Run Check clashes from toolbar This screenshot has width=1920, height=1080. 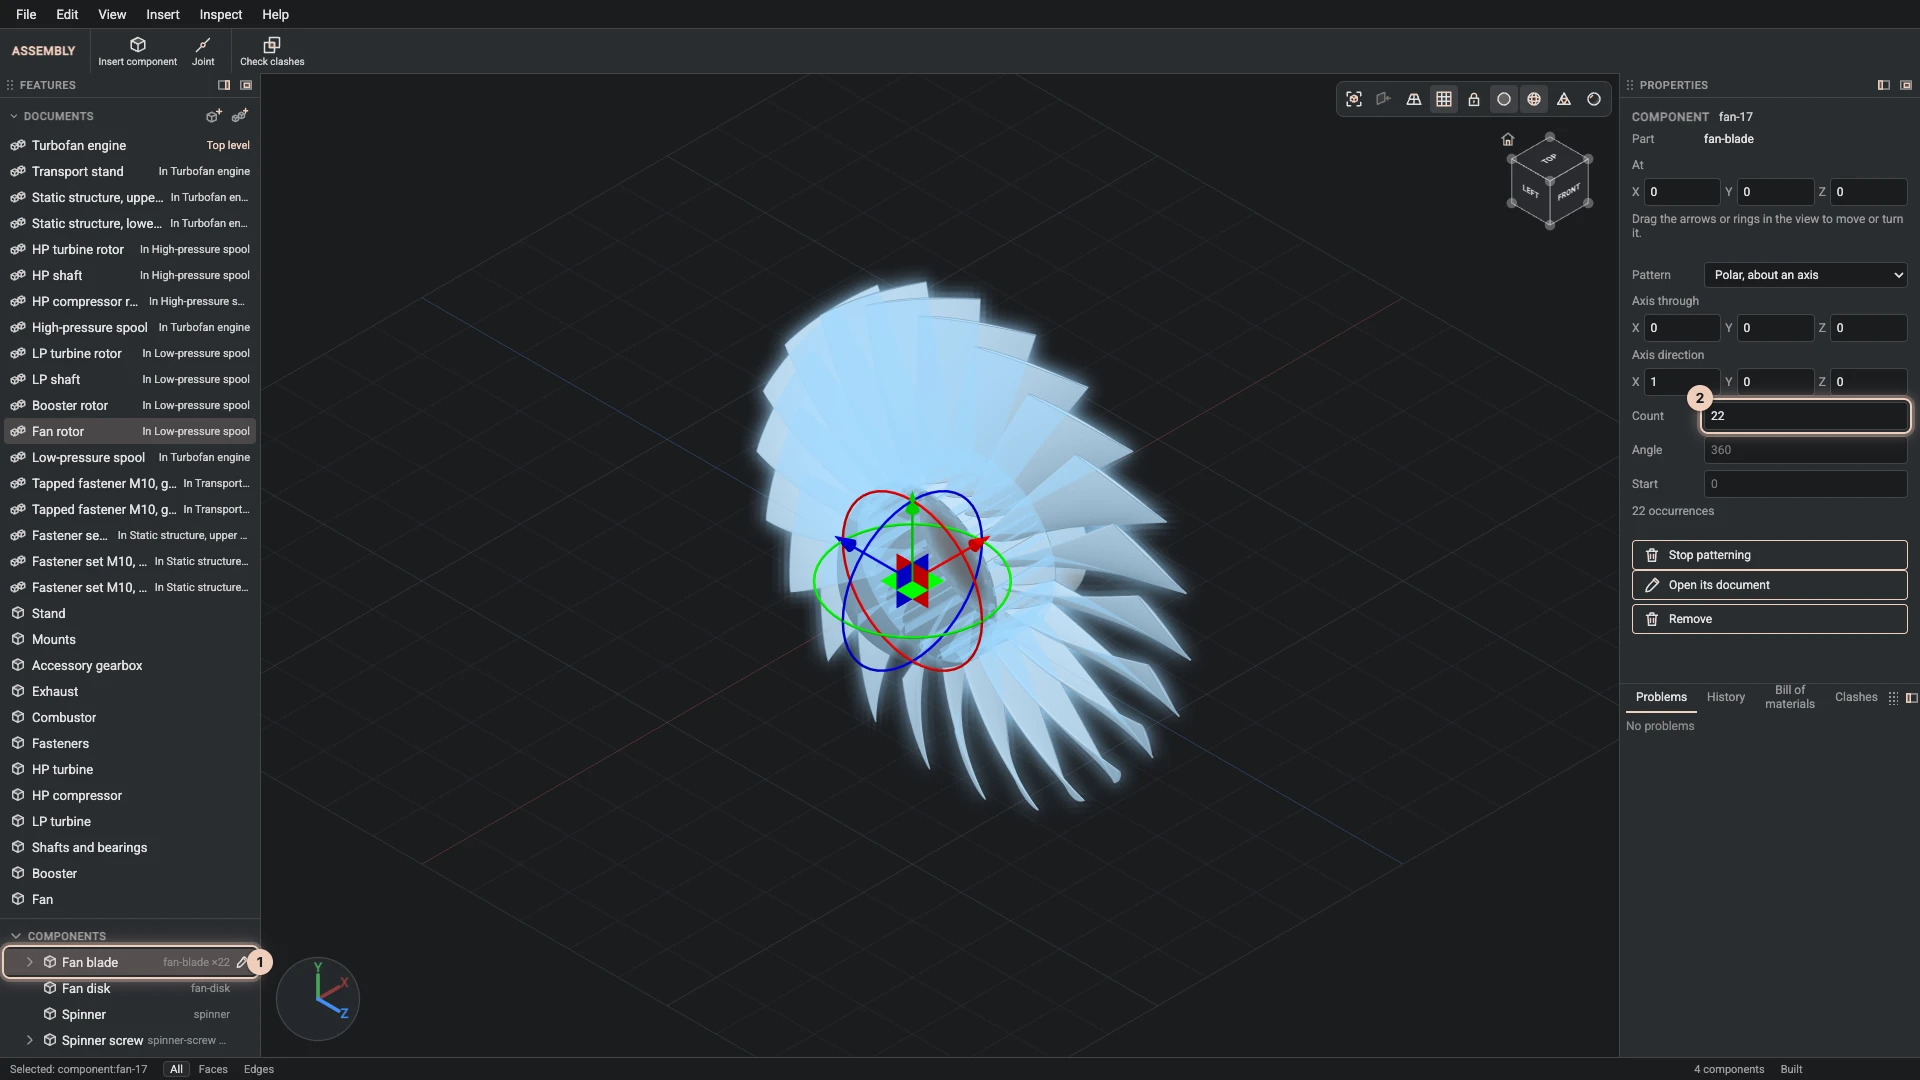point(272,51)
